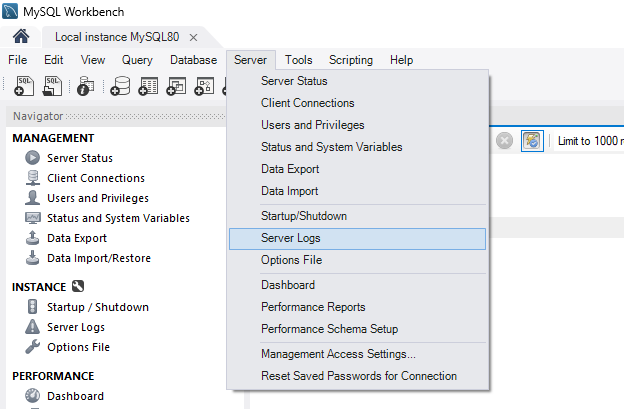Click the instance wrench icon beside INSTANCE
Image resolution: width=624 pixels, height=409 pixels.
coord(78,287)
